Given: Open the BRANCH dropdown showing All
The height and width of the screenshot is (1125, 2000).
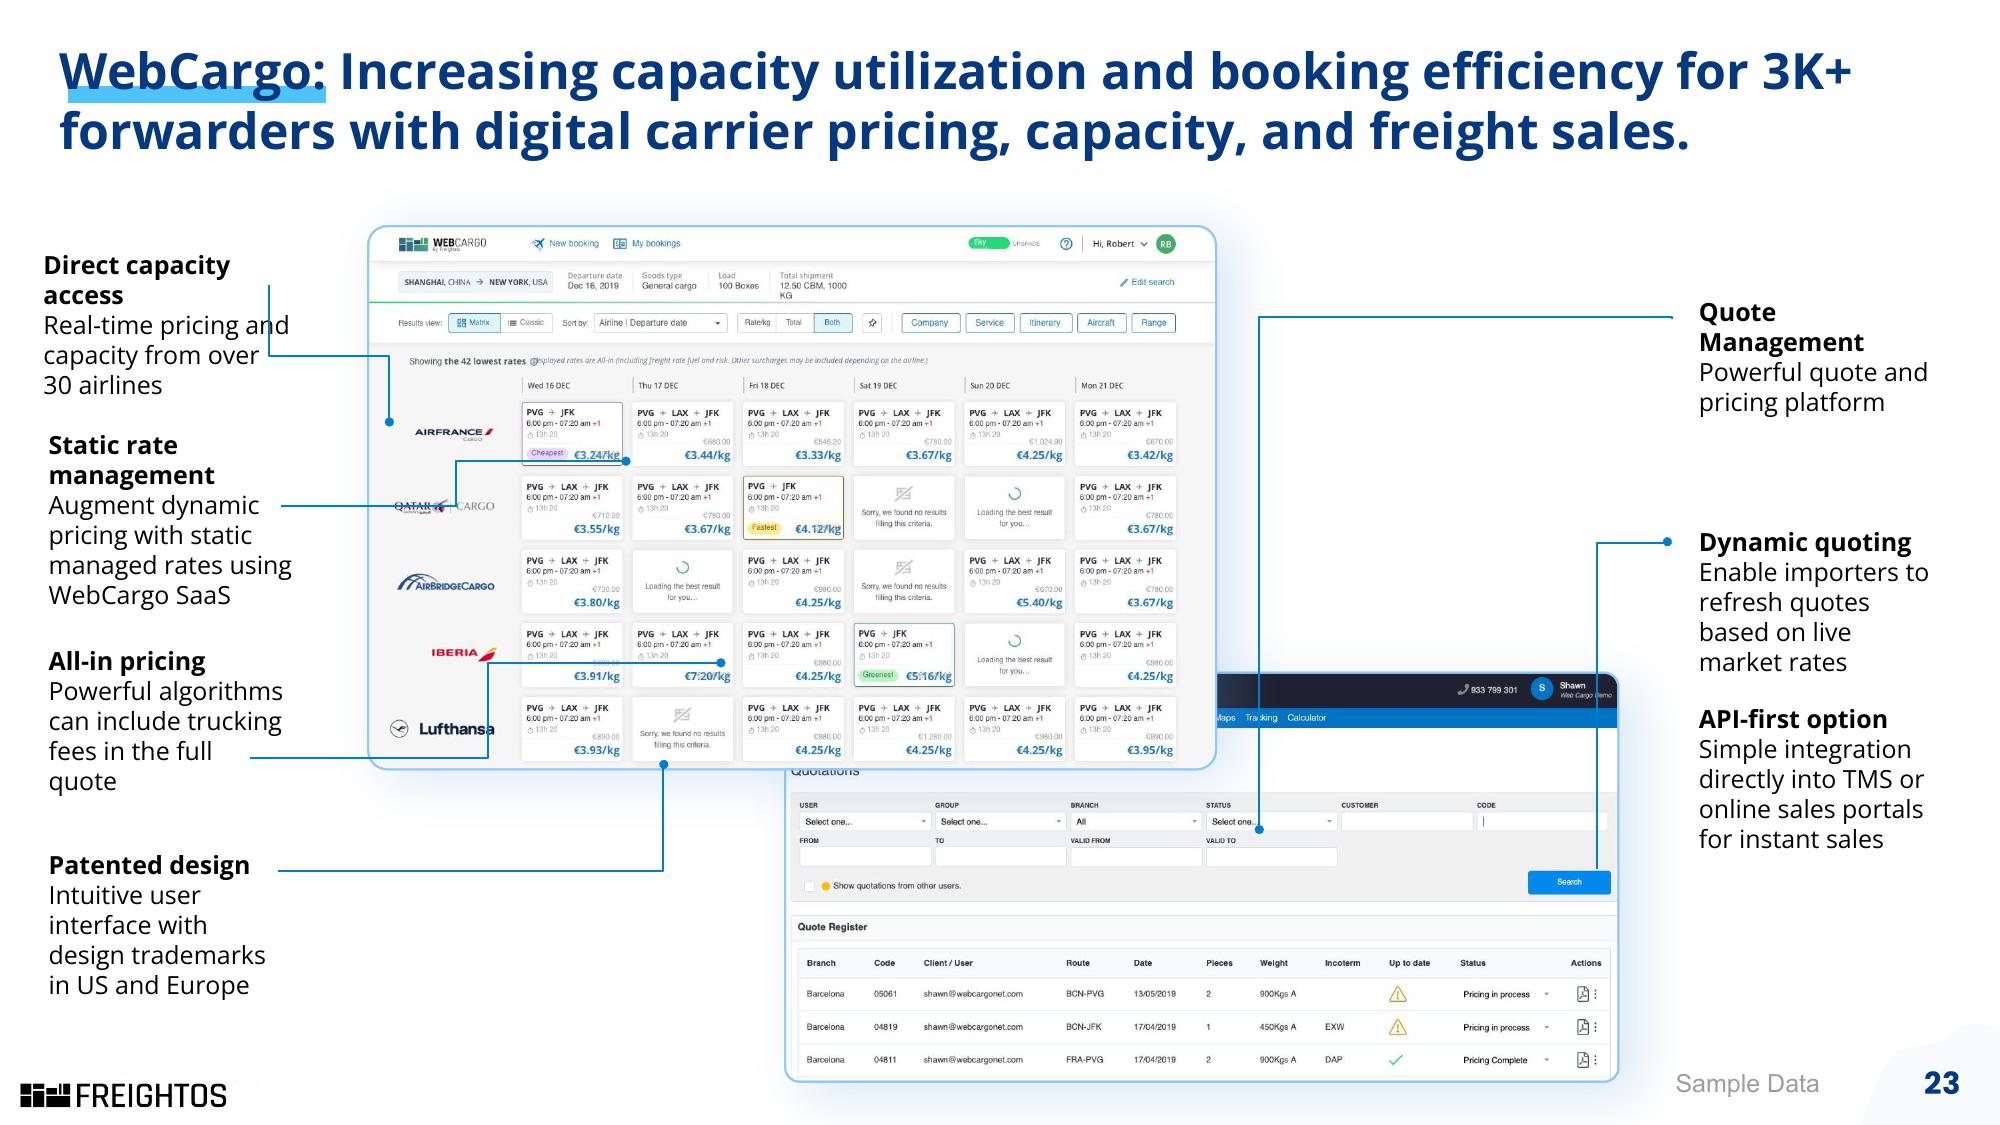Looking at the screenshot, I should click(1135, 822).
